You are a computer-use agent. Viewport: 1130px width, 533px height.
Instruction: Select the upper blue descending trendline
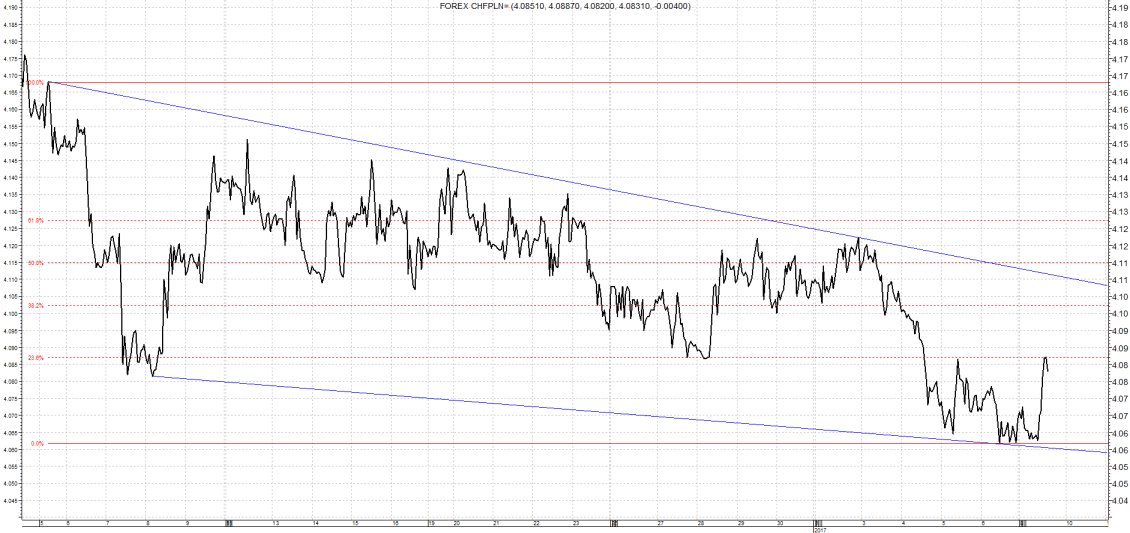(600, 190)
